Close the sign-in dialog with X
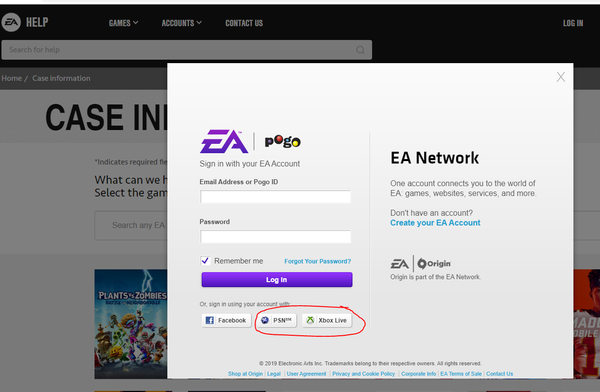Screen dimensions: 600x392 (561, 77)
